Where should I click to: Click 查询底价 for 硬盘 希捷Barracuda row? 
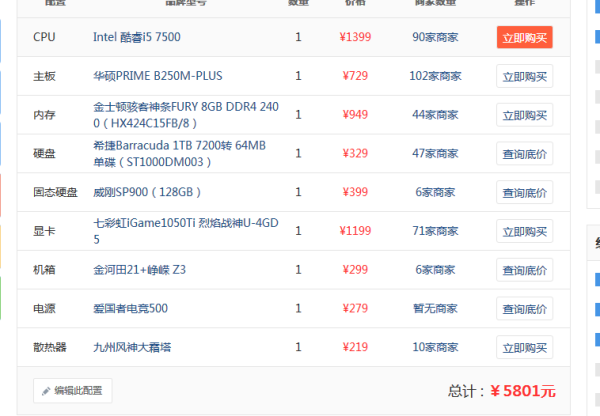pyautogui.click(x=524, y=153)
